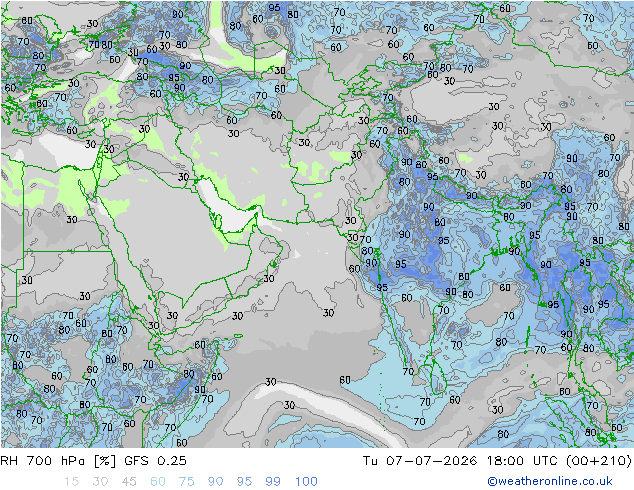Image resolution: width=634 pixels, height=490 pixels.
Task: Select the legend value 15
Action: (x=71, y=481)
